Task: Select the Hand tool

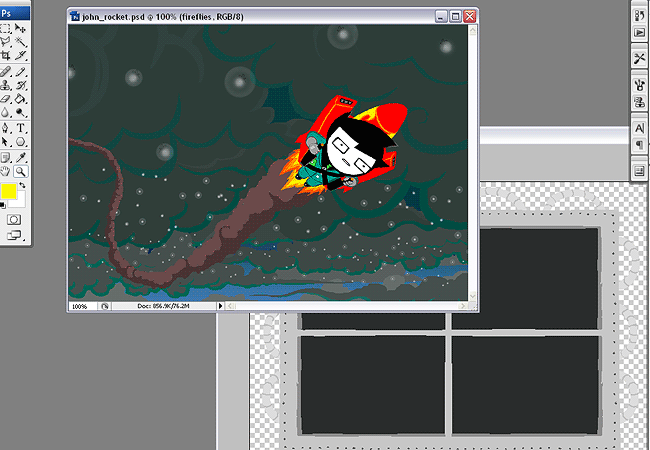Action: (6, 170)
